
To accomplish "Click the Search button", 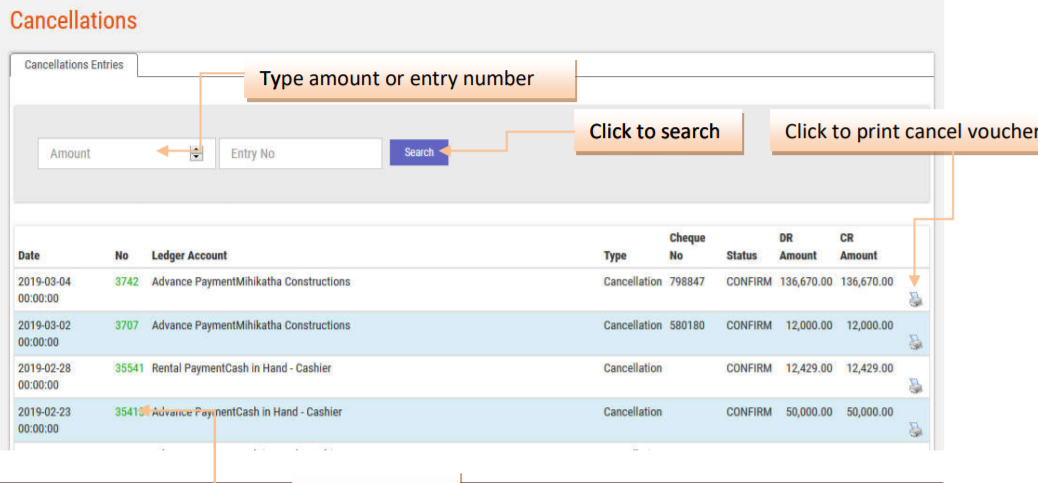I will tap(419, 152).
